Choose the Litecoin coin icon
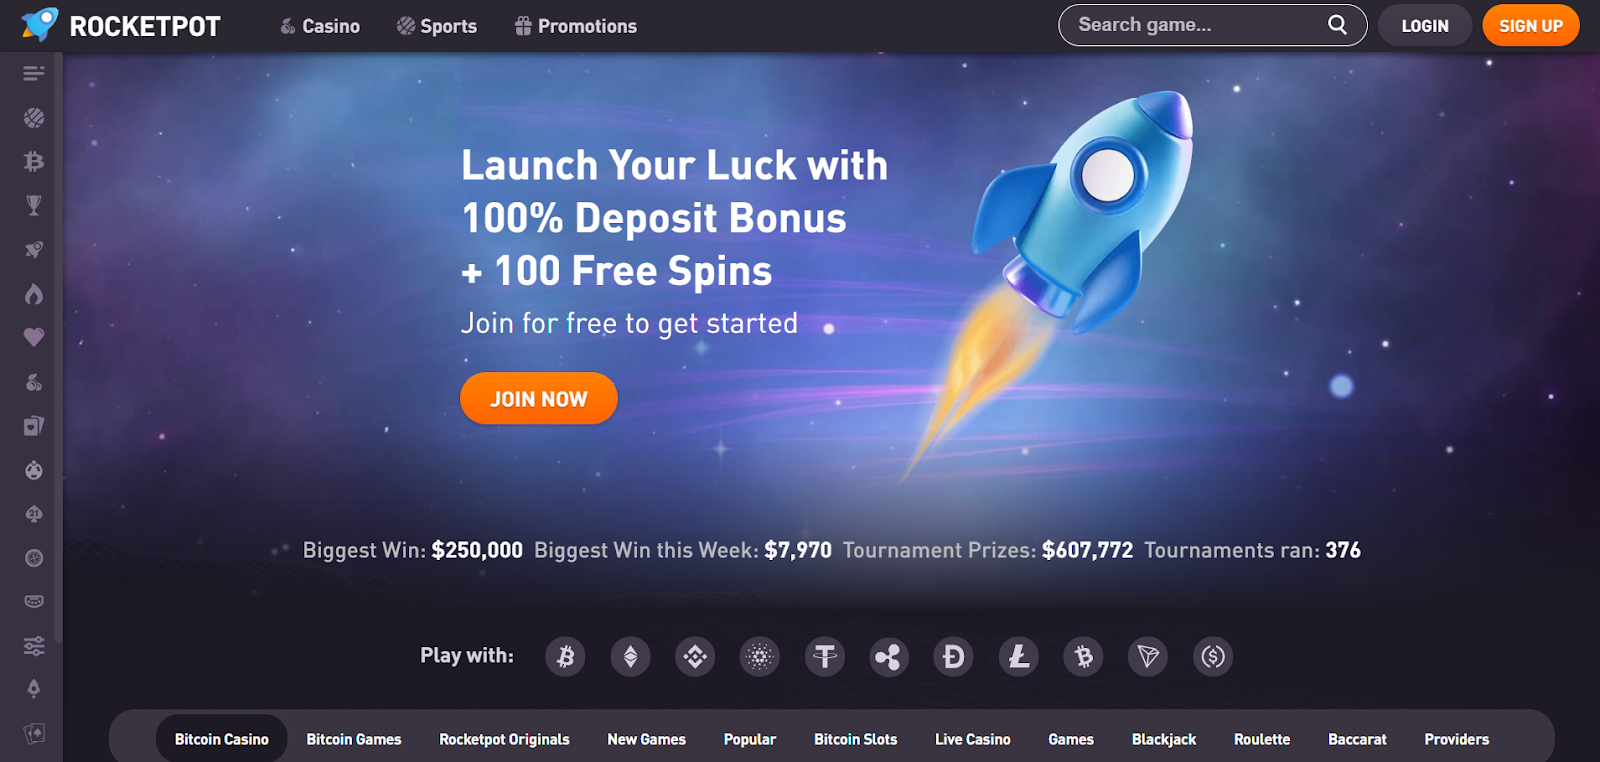 (x=1019, y=657)
